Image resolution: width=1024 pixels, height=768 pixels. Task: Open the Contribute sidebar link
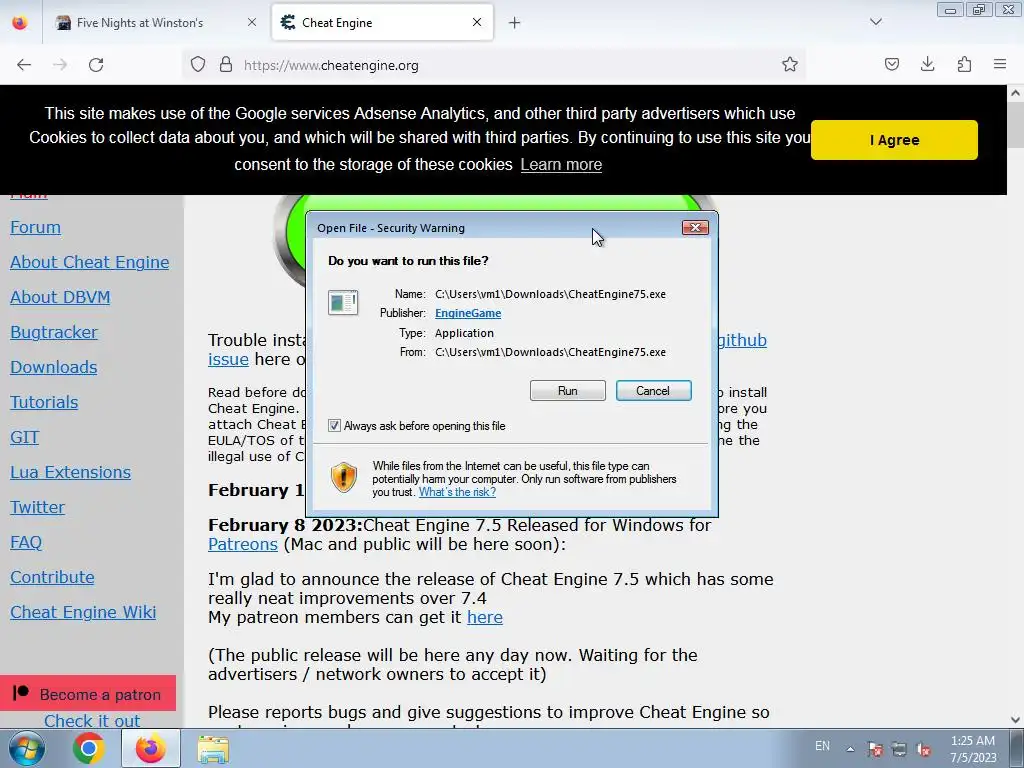[x=52, y=577]
